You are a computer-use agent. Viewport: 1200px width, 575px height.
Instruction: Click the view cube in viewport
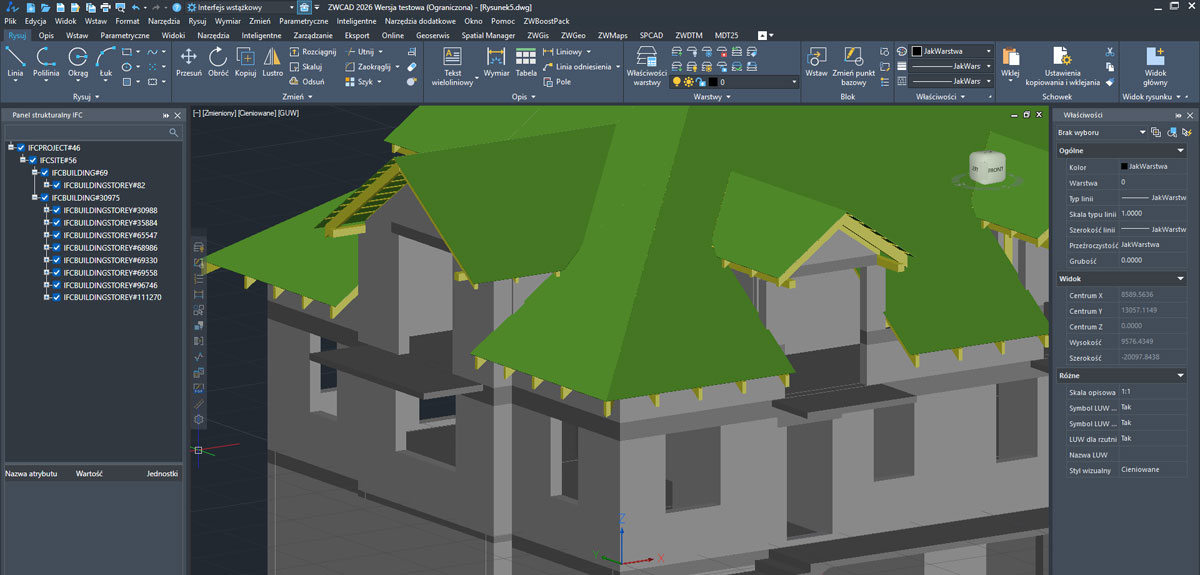click(x=985, y=168)
